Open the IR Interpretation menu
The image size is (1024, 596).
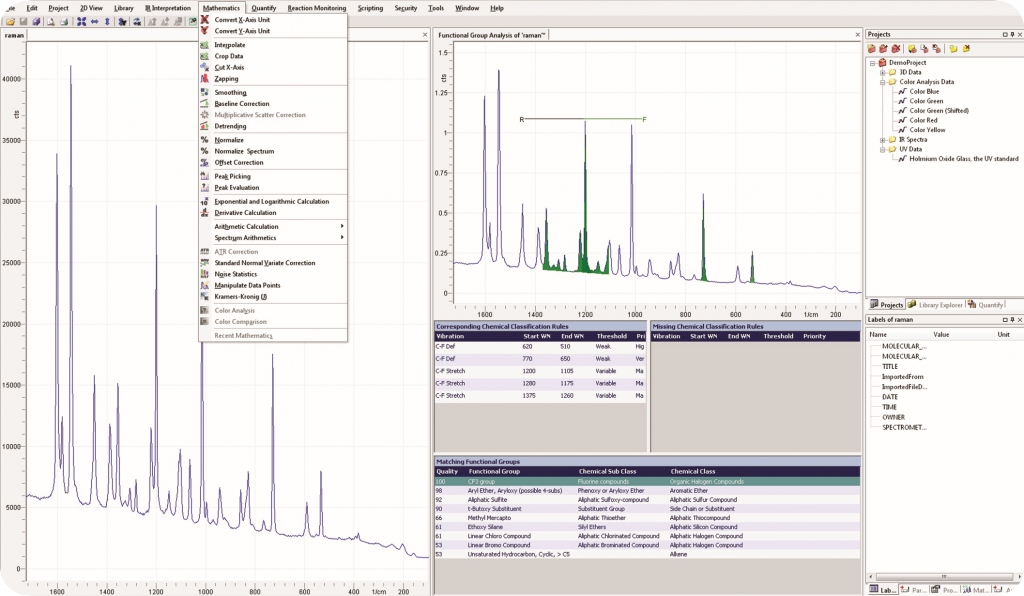(168, 8)
